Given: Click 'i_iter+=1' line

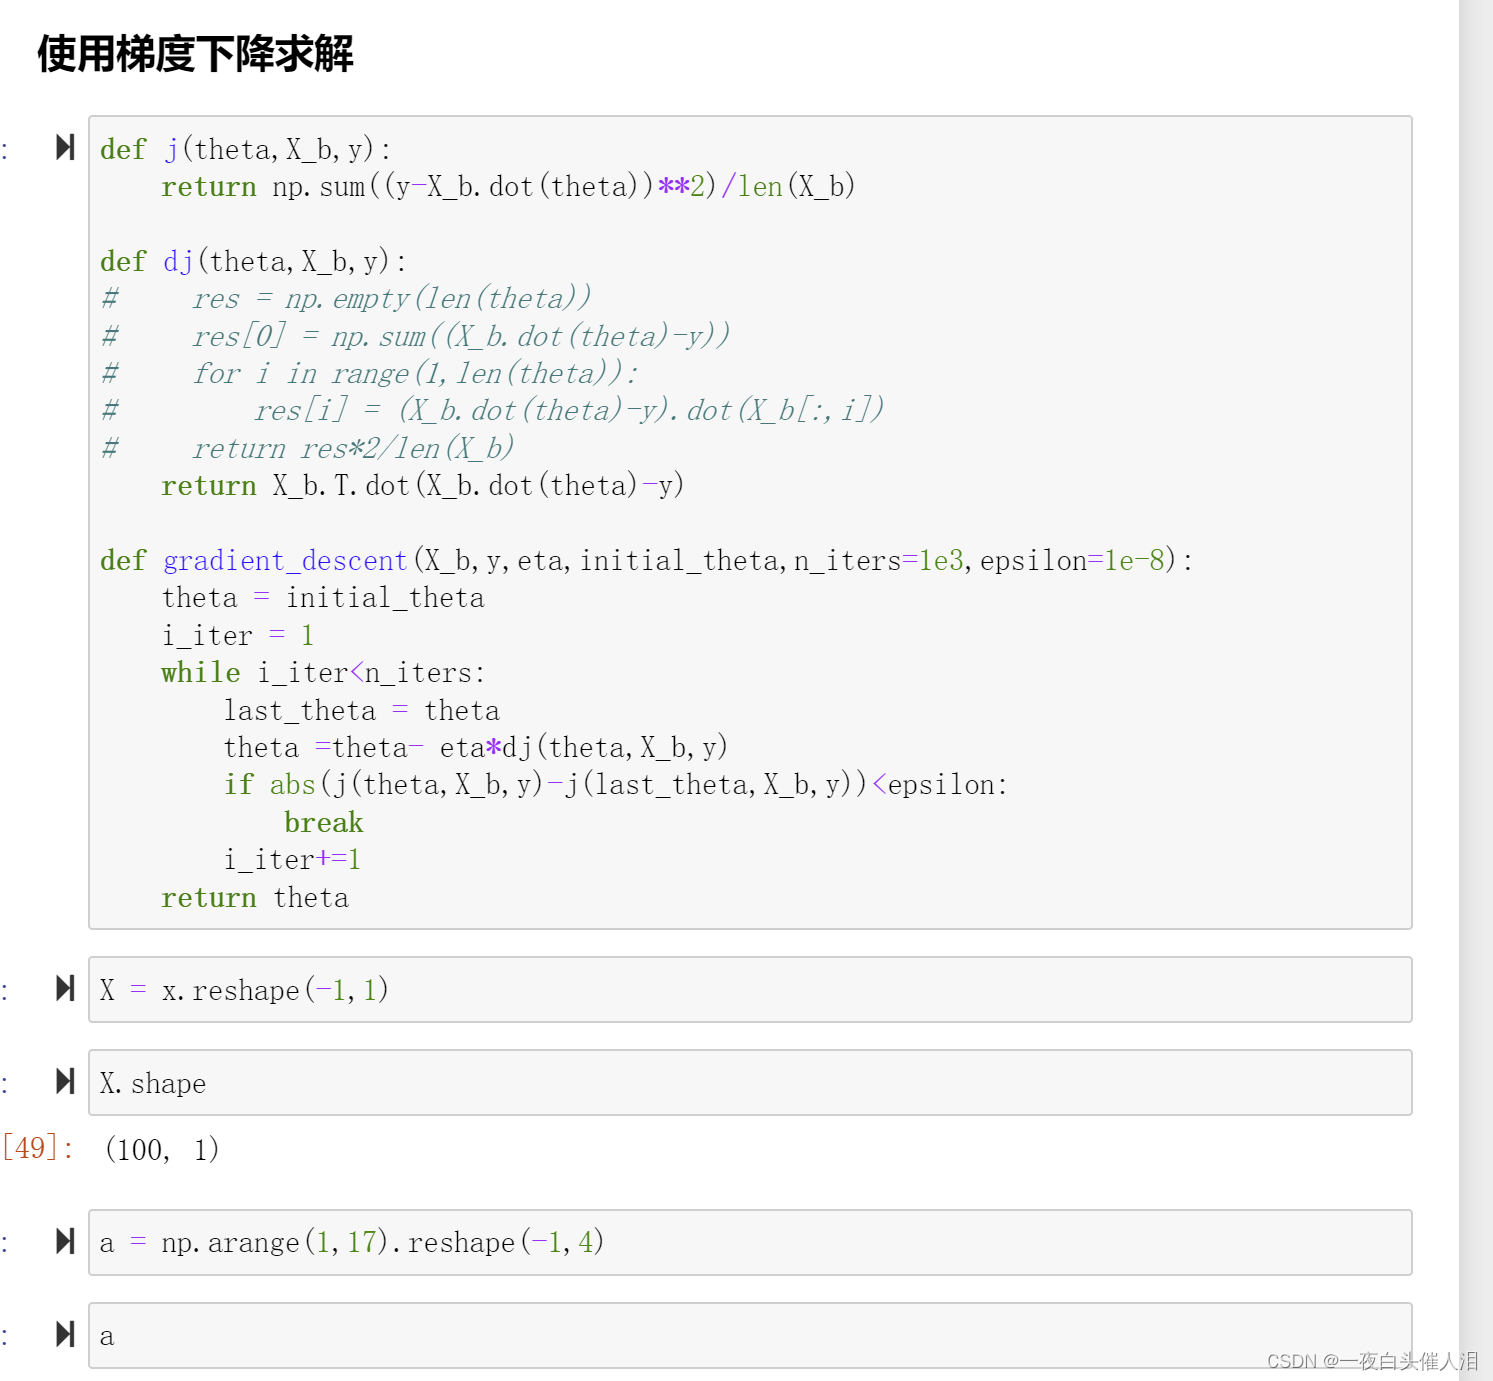Looking at the screenshot, I should 293,860.
